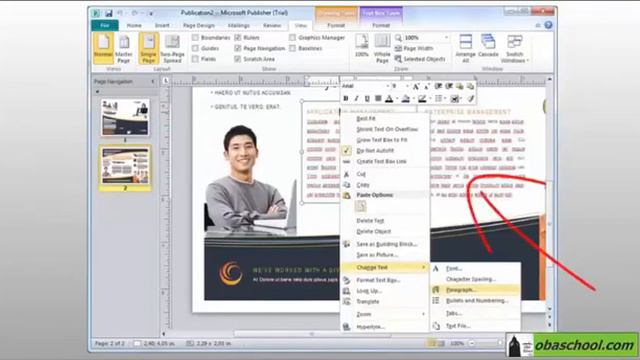Enable the Fields checkbox

tap(196, 59)
